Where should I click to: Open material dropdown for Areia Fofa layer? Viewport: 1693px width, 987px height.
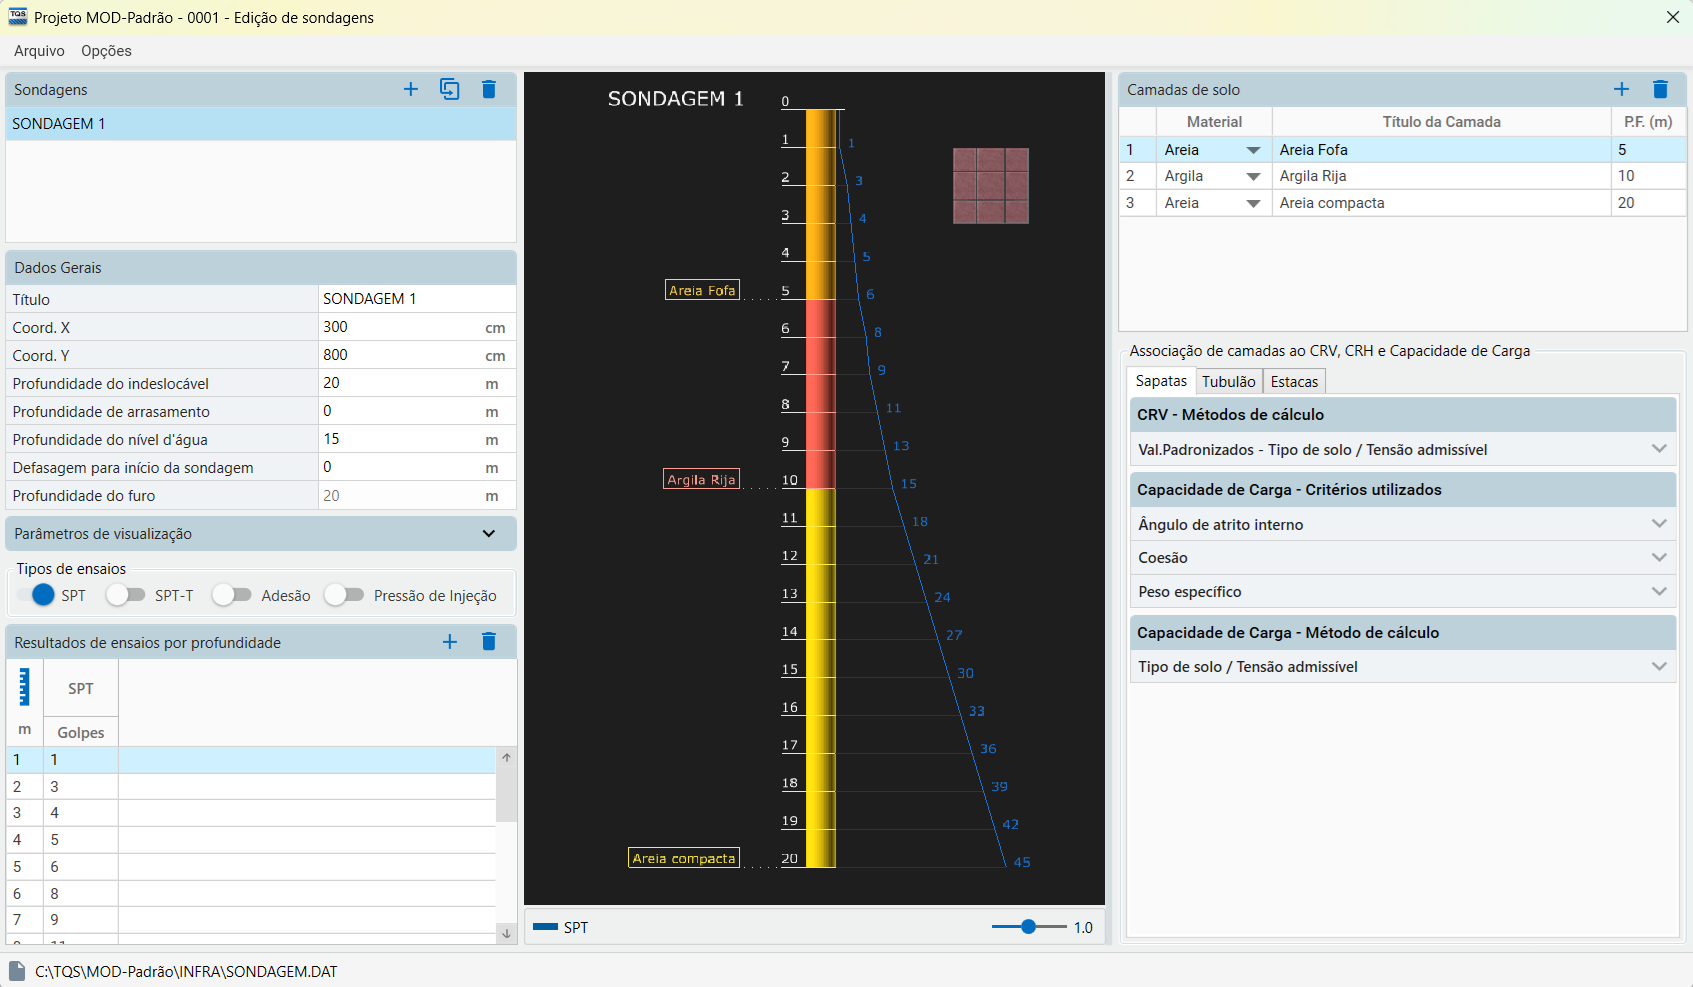pos(1253,150)
